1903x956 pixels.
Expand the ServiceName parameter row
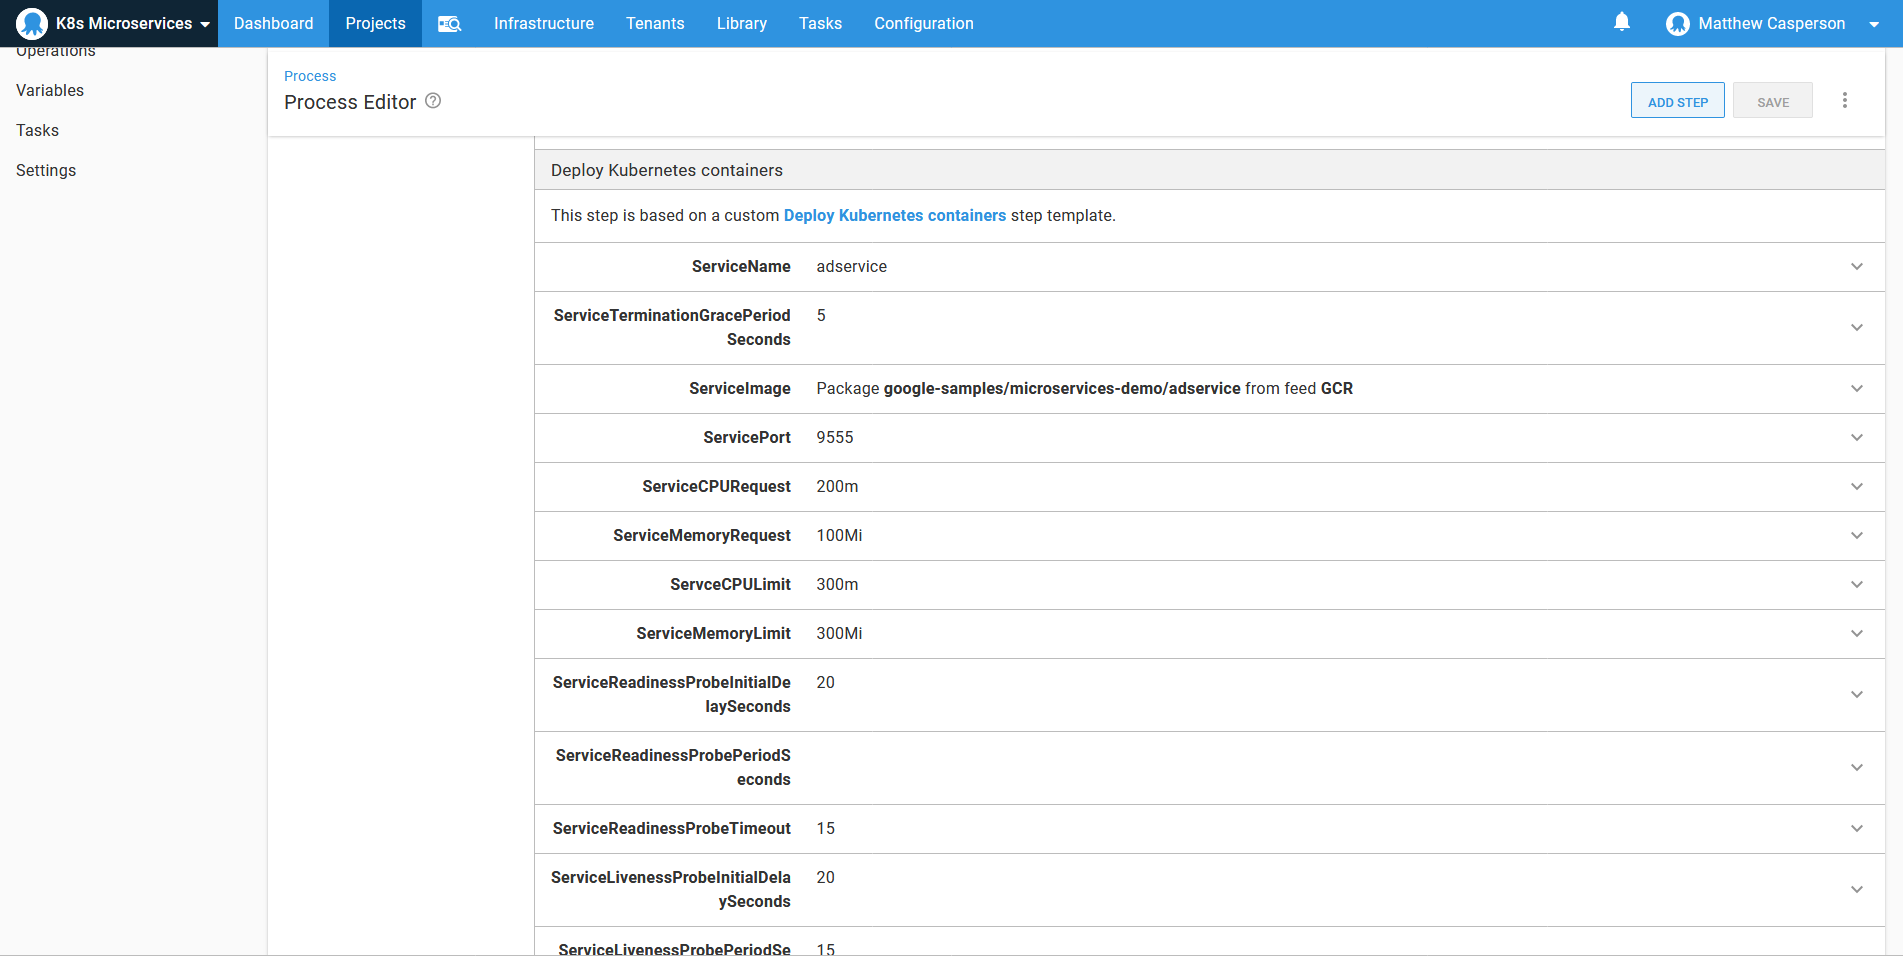pos(1857,267)
